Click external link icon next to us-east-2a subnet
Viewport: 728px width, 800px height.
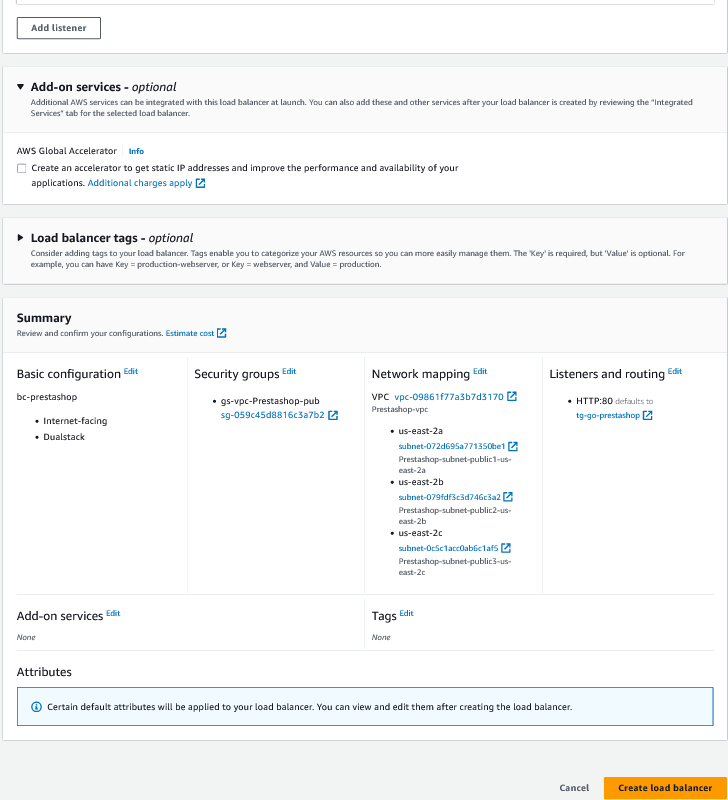[x=513, y=446]
